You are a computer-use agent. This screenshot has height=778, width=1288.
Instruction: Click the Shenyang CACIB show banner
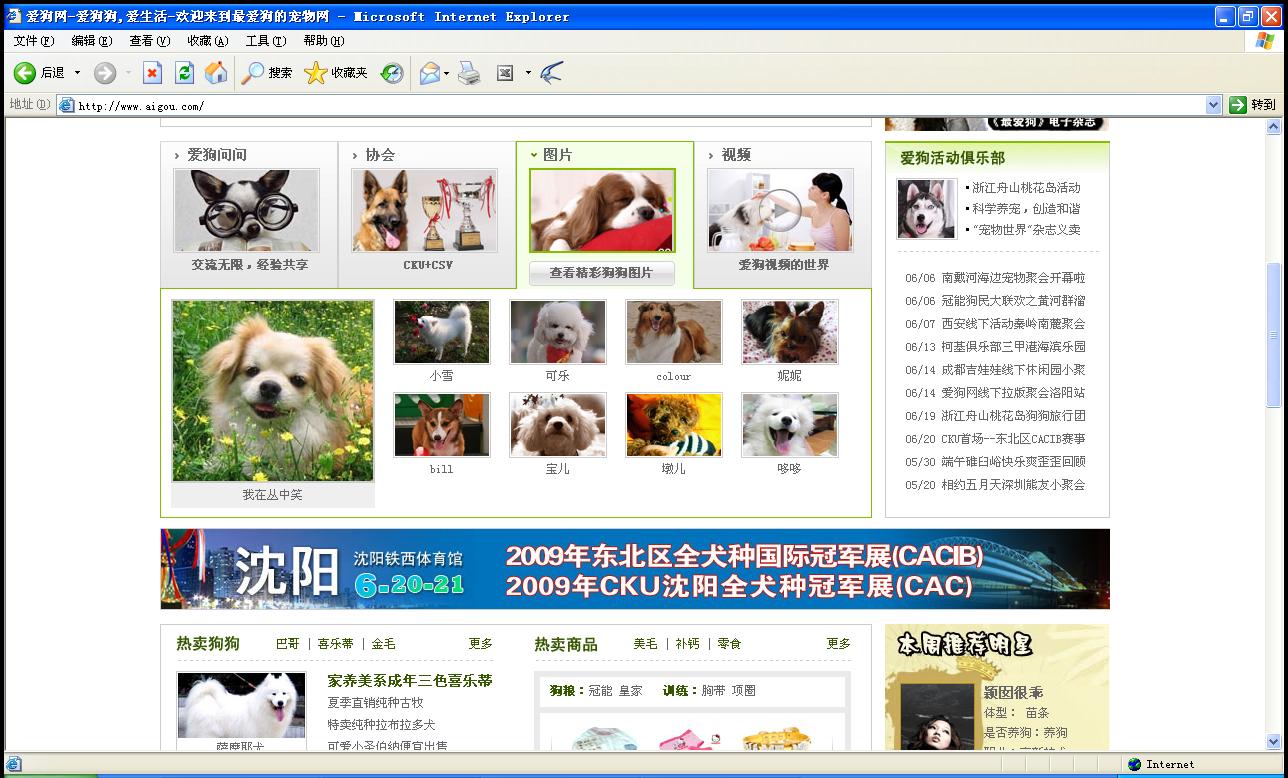coord(635,569)
